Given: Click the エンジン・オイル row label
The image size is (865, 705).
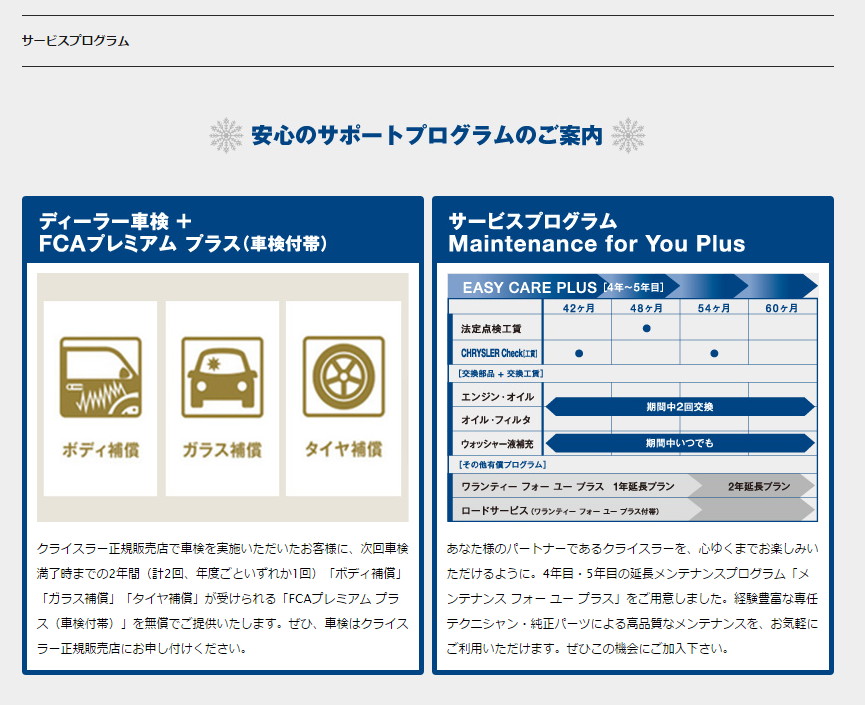Looking at the screenshot, I should click(x=497, y=397).
